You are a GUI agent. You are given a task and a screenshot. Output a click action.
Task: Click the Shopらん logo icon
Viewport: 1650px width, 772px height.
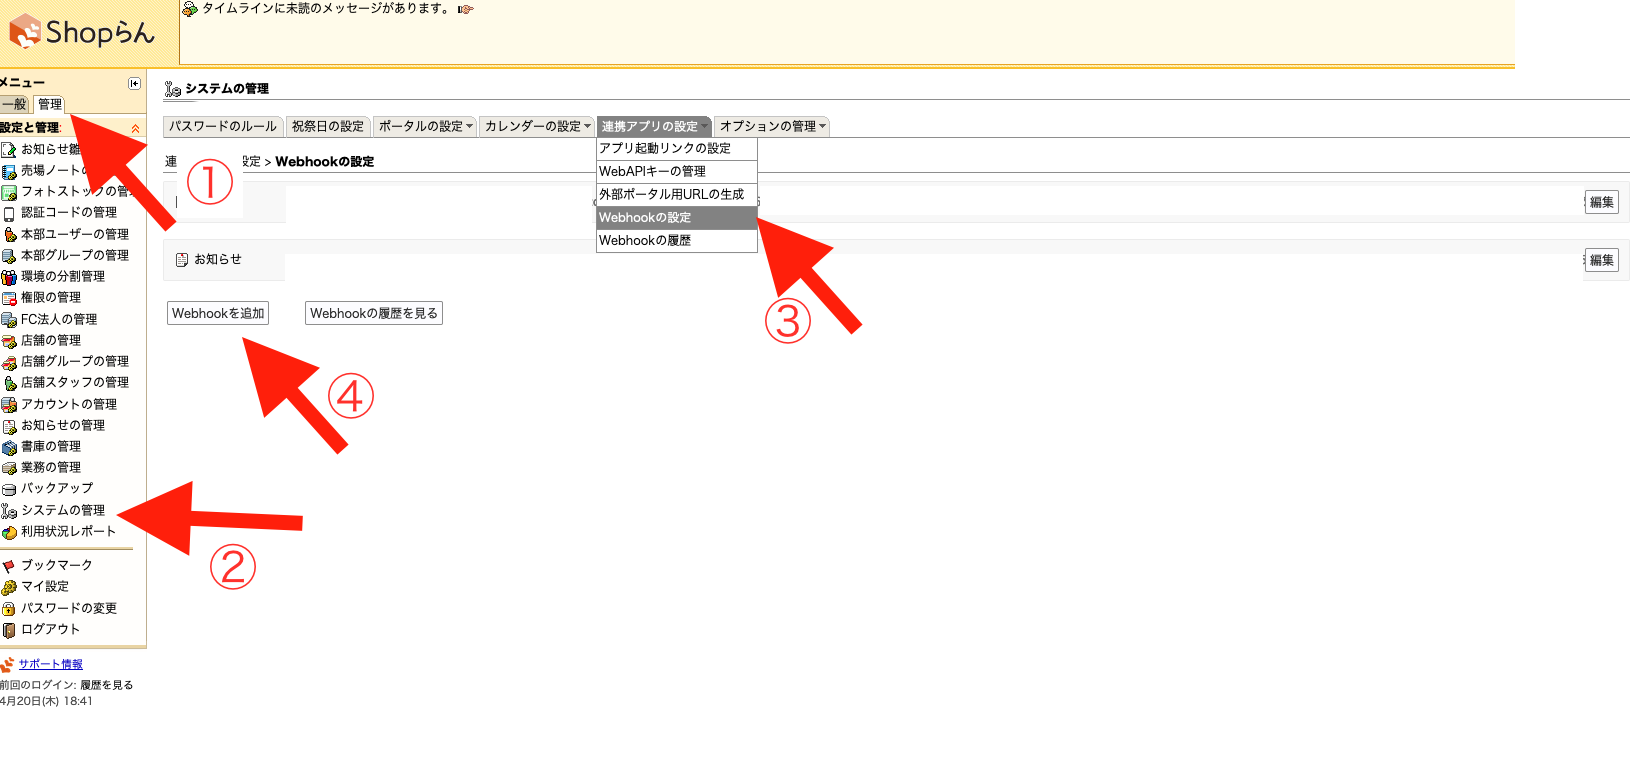[24, 32]
